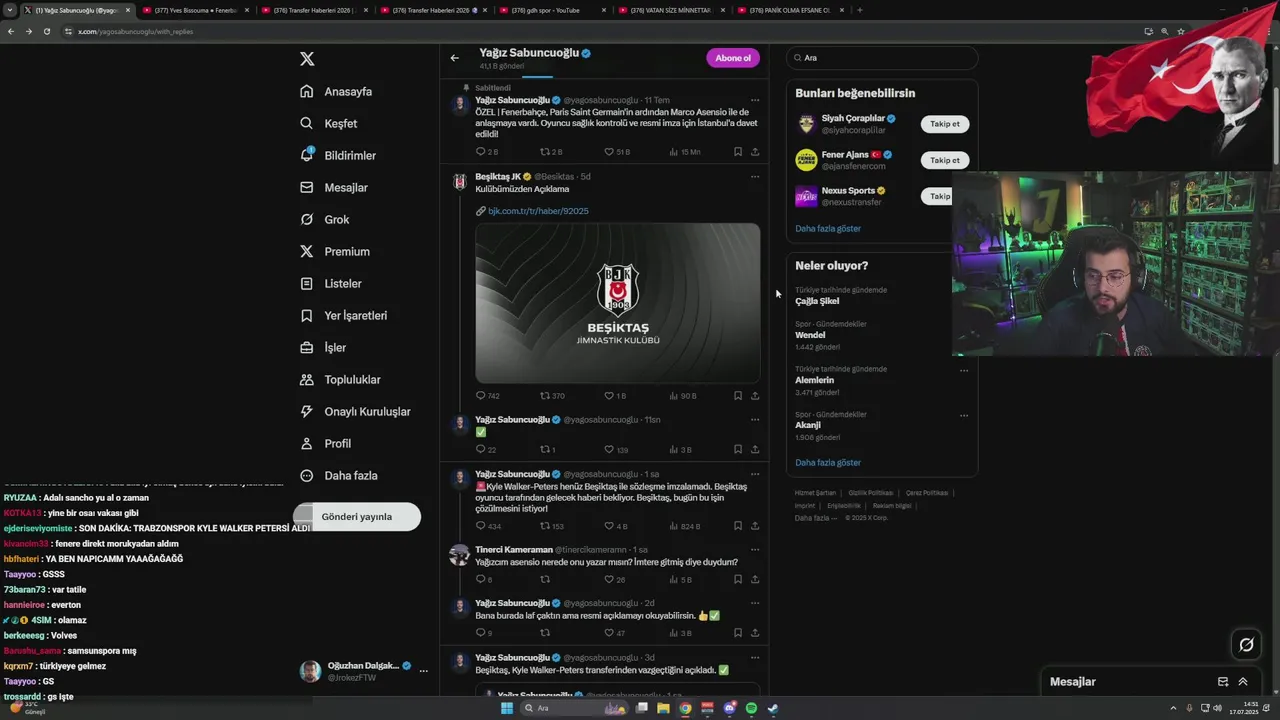Viewport: 1280px width, 720px height.
Task: Click the Grok floating button
Action: pos(1246,645)
